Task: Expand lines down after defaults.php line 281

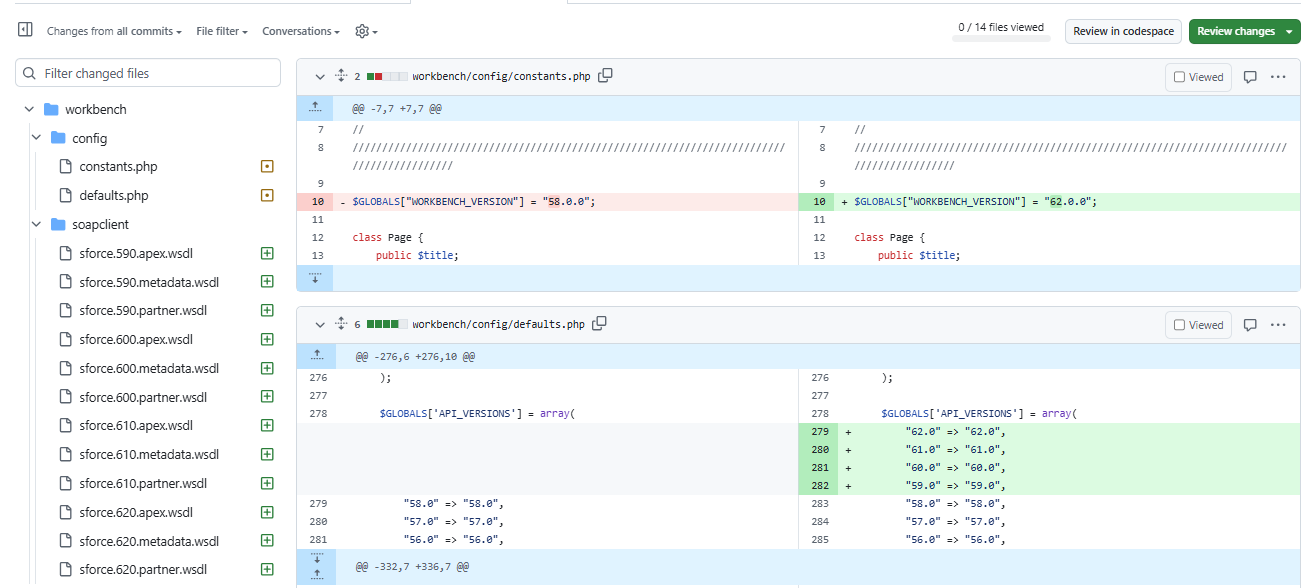Action: coord(315,558)
